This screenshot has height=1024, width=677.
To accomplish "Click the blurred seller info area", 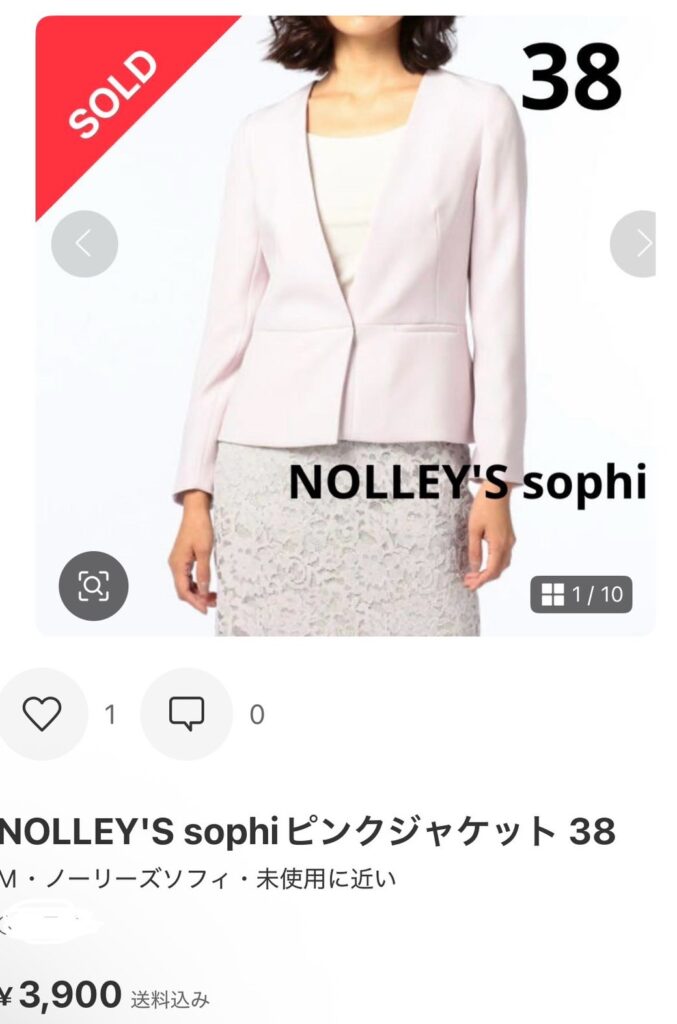I will [49, 922].
